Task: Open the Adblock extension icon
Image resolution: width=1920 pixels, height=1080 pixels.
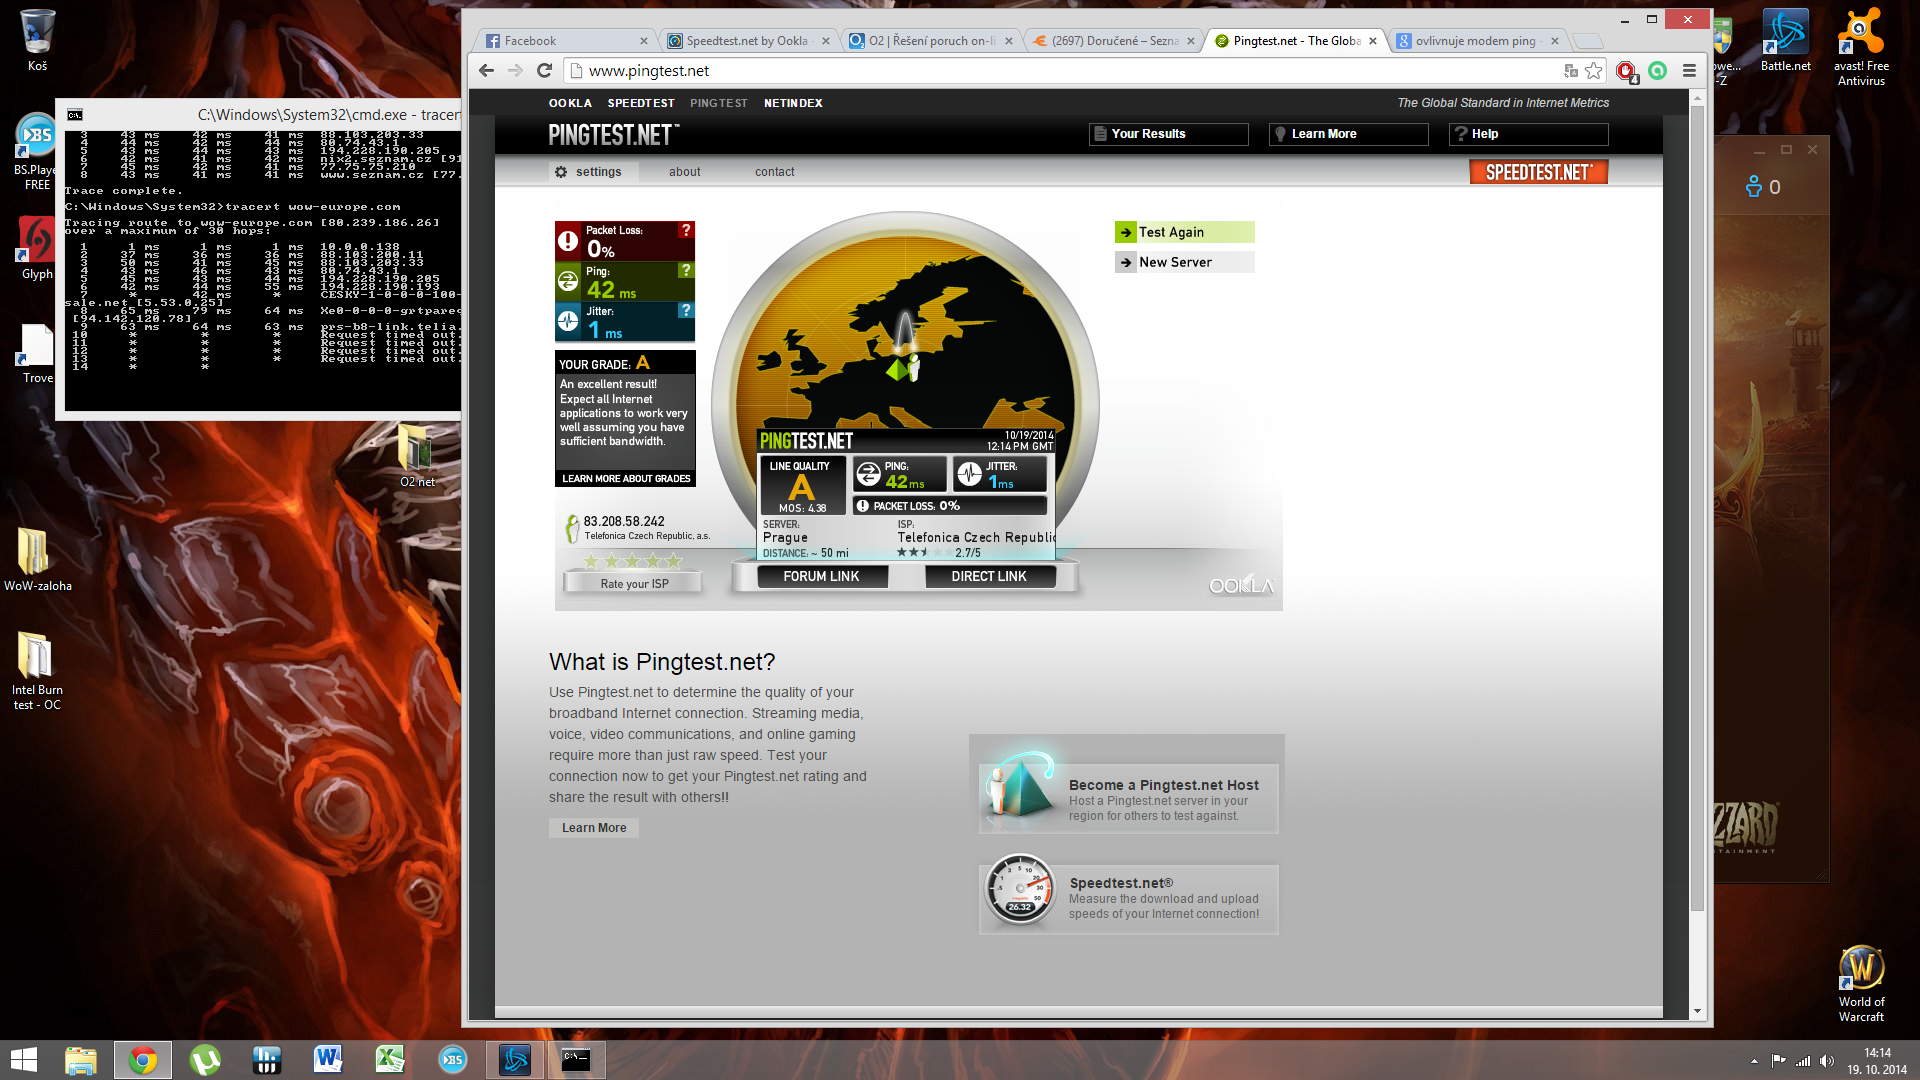Action: [x=1626, y=70]
